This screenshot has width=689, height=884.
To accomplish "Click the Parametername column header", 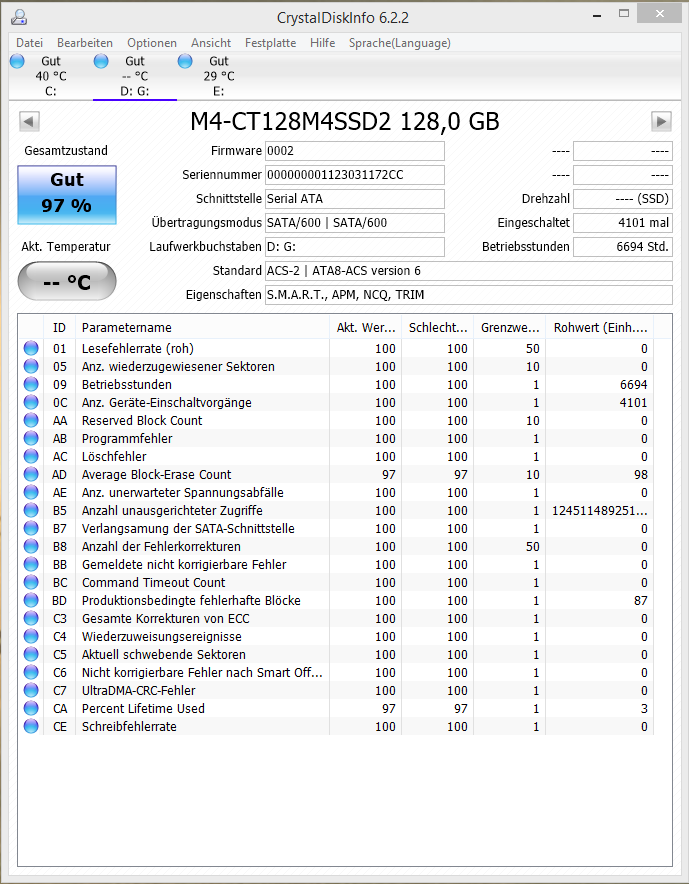I will click(x=202, y=328).
